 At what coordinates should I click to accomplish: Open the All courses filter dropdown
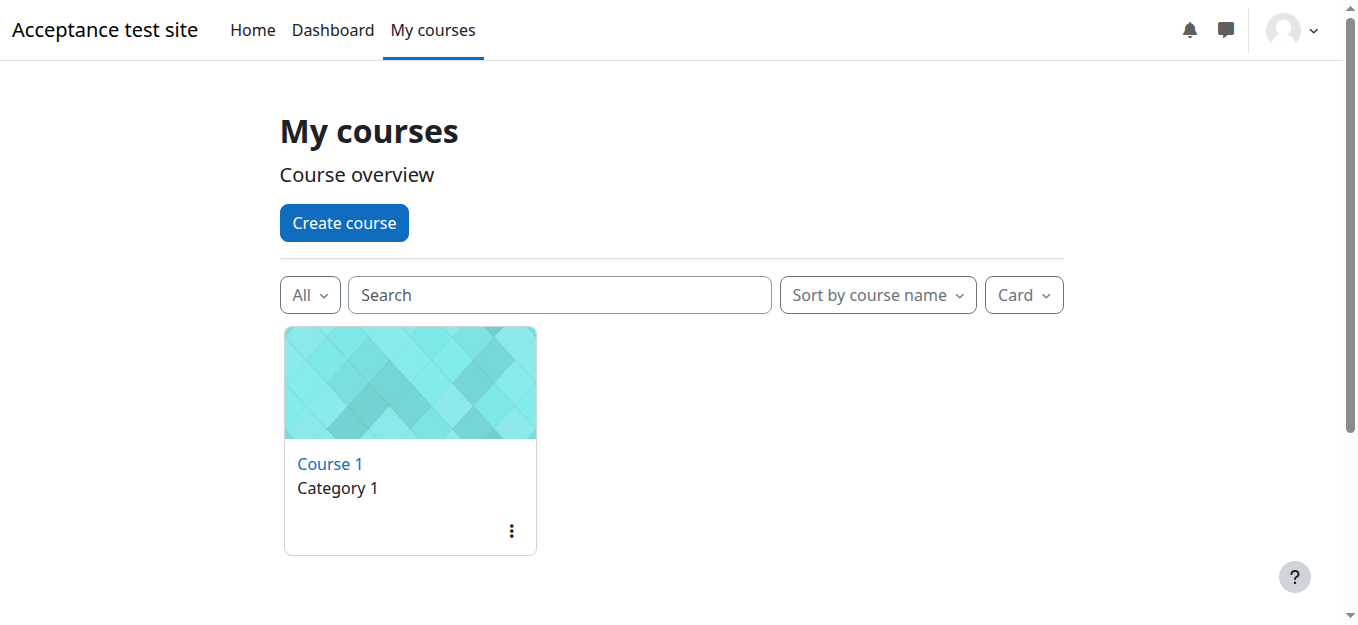click(x=310, y=295)
